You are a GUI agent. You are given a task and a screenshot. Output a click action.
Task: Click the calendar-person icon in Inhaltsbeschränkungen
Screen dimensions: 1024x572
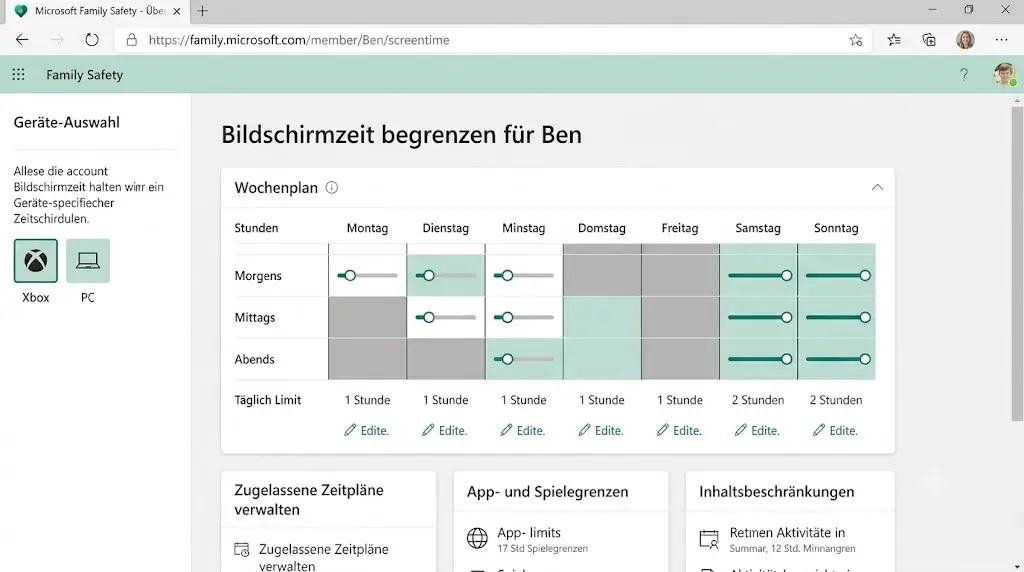709,539
